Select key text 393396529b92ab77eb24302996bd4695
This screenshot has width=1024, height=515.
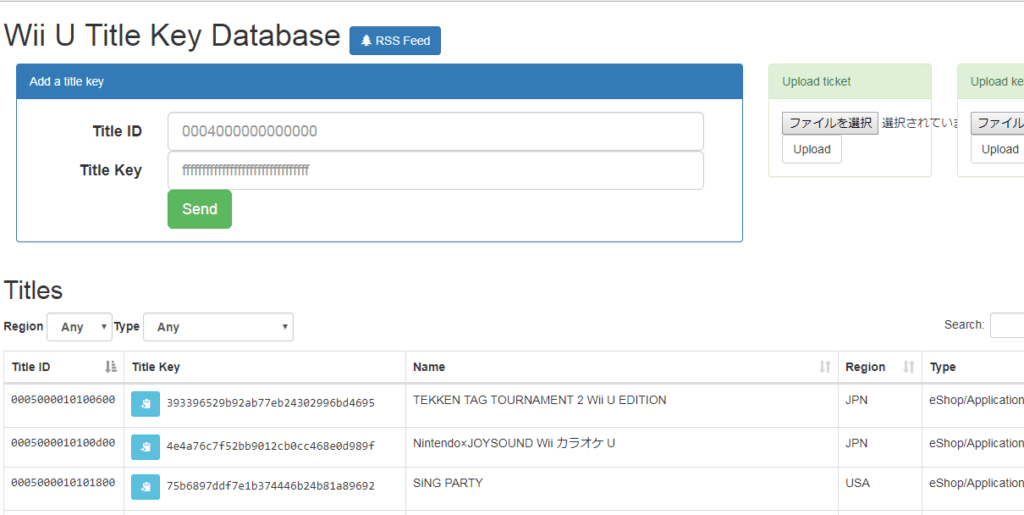(270, 403)
